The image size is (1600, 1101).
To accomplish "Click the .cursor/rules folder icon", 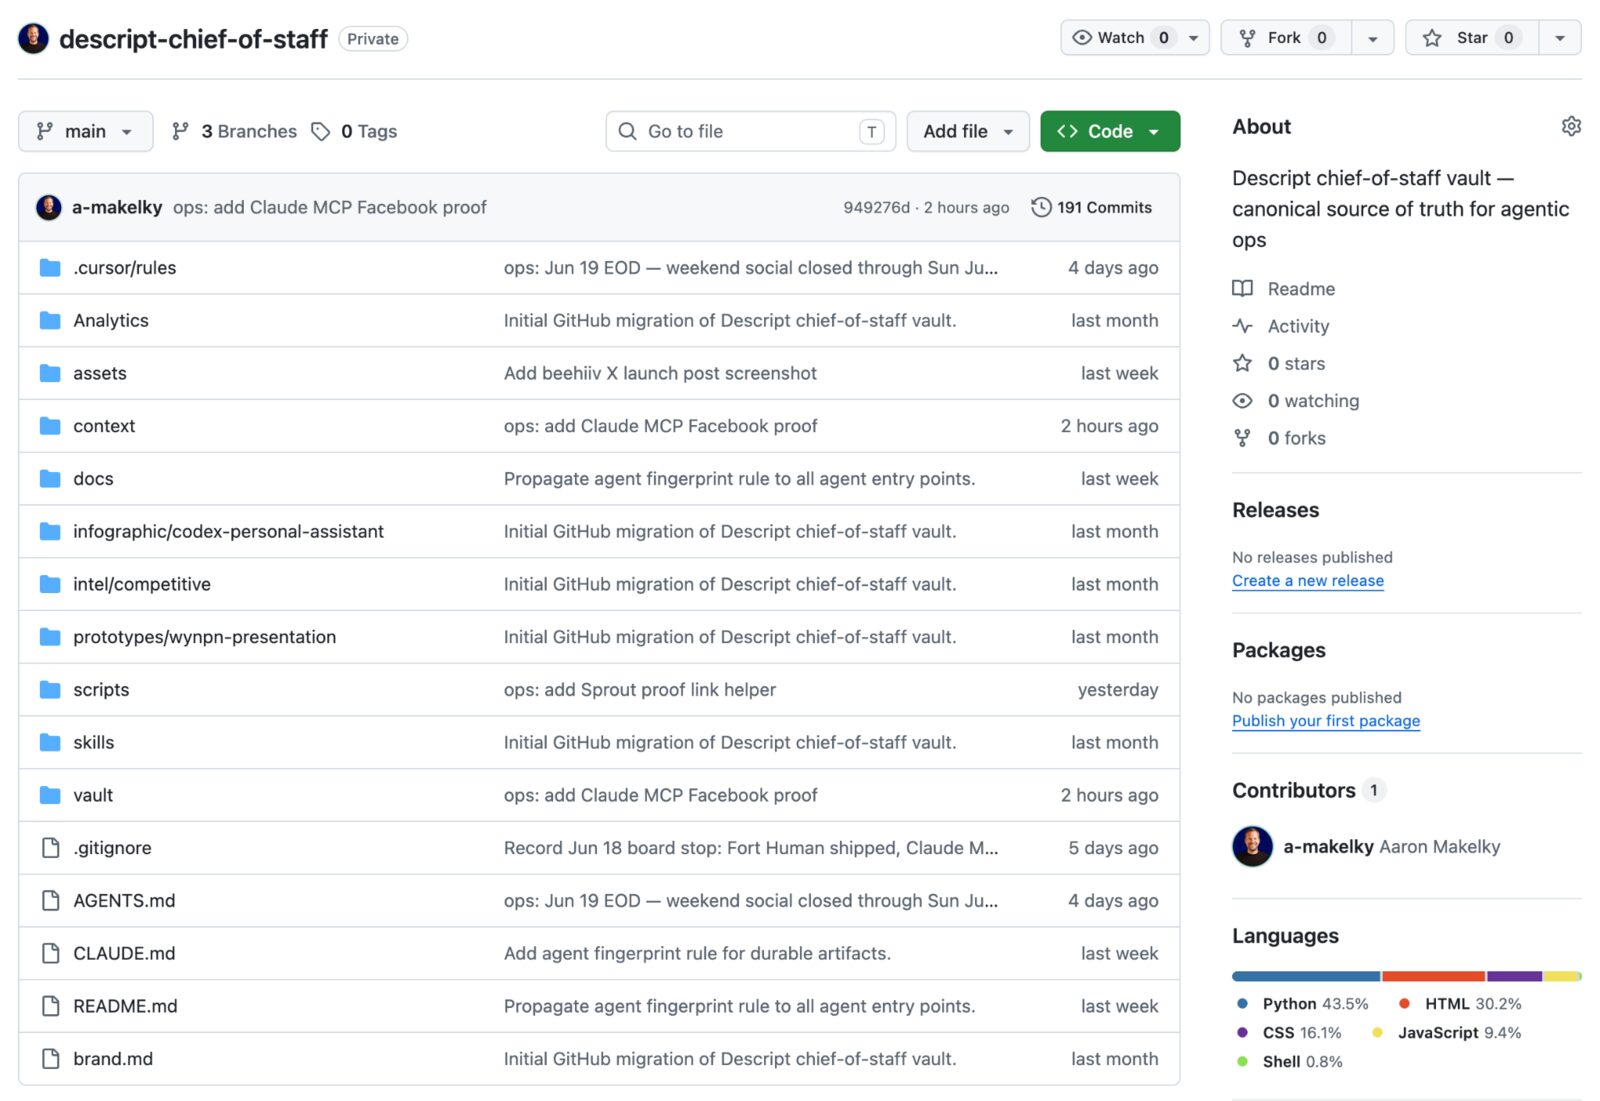I will 50,267.
